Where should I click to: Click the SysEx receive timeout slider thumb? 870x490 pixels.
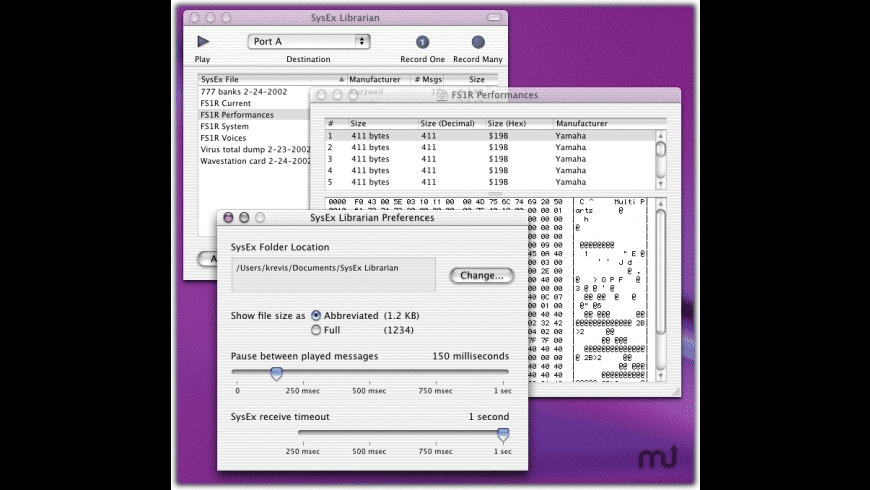pos(503,435)
